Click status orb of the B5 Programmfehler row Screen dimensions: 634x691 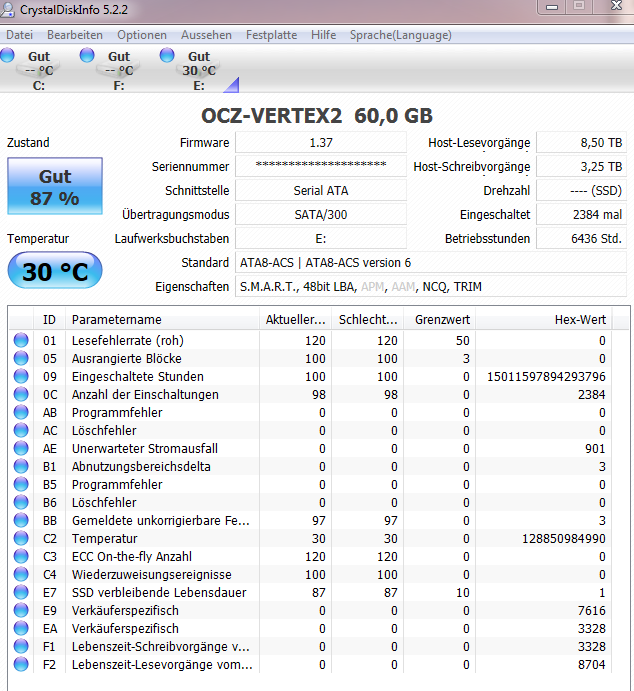click(21, 484)
